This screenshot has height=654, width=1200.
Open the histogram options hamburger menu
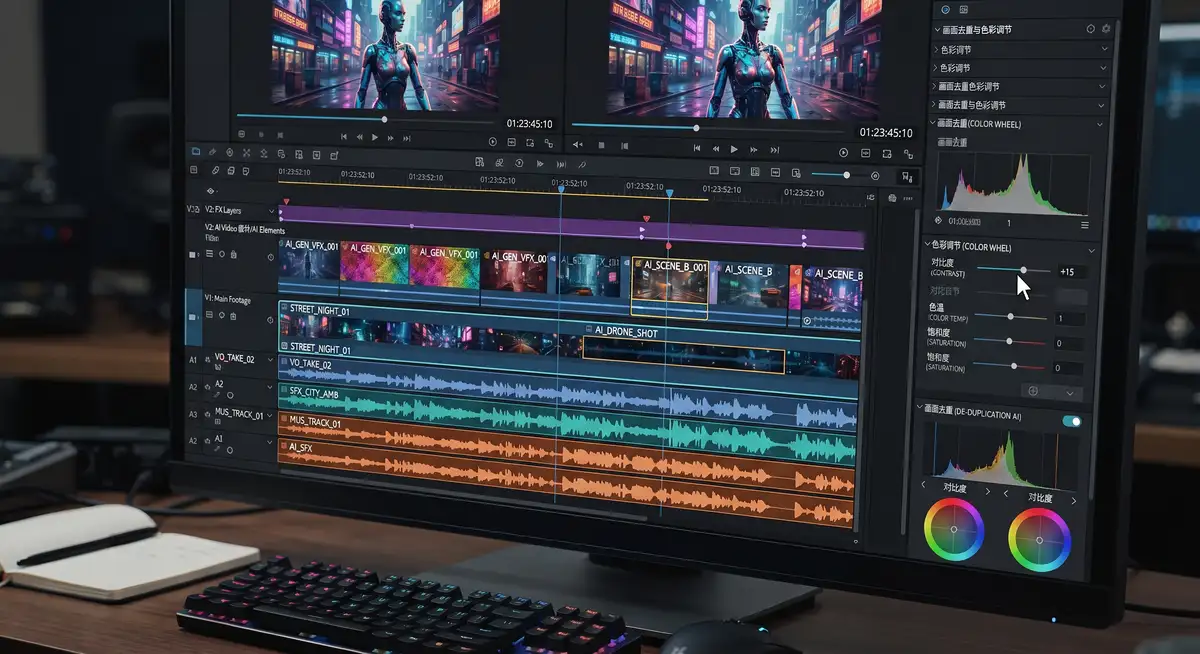click(1085, 225)
